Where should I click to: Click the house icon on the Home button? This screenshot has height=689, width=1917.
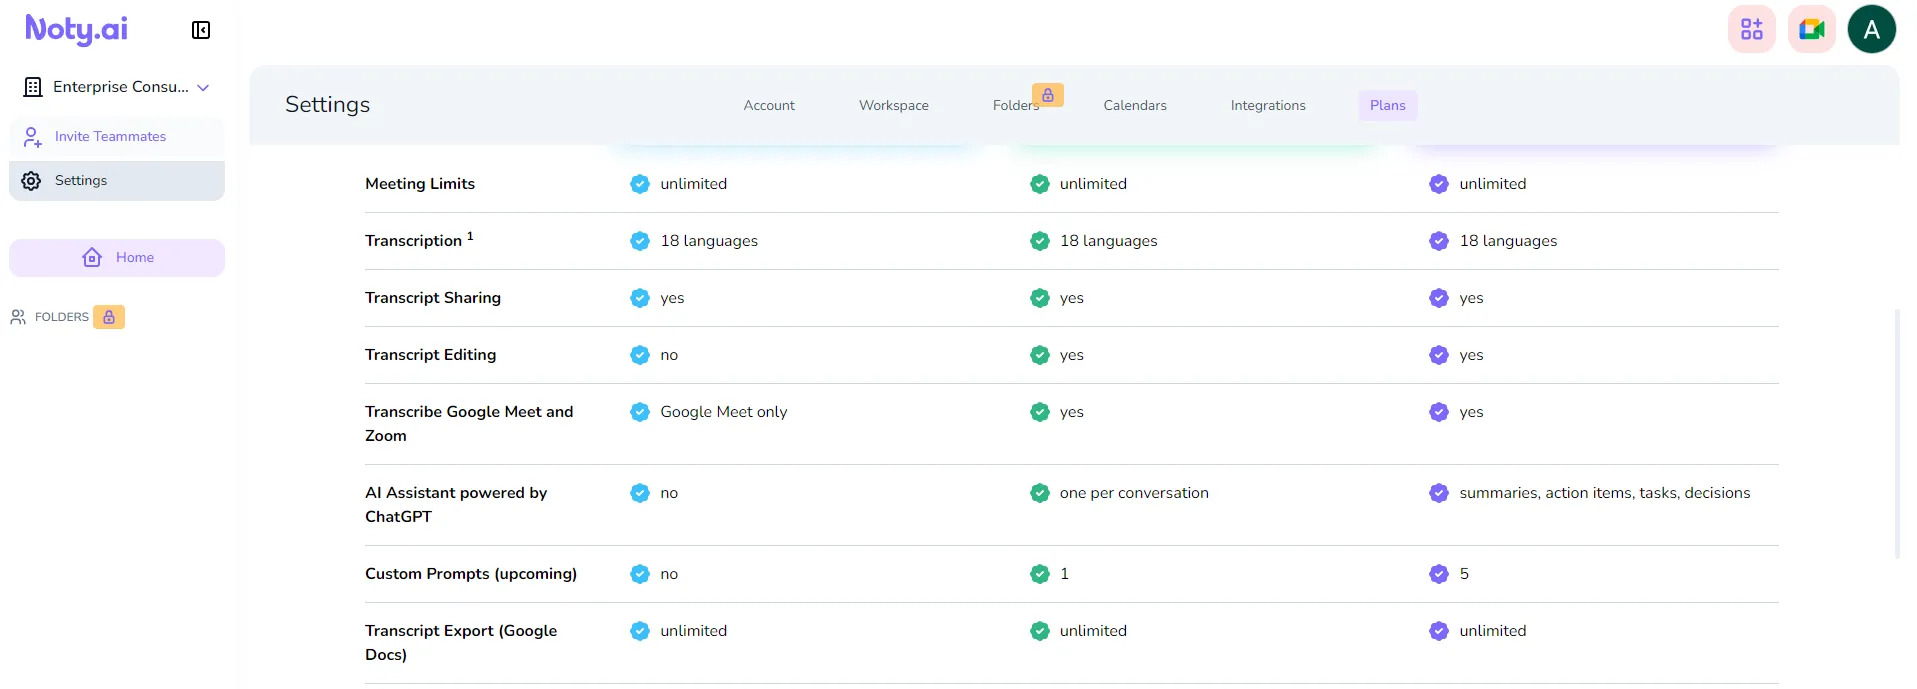coord(92,258)
